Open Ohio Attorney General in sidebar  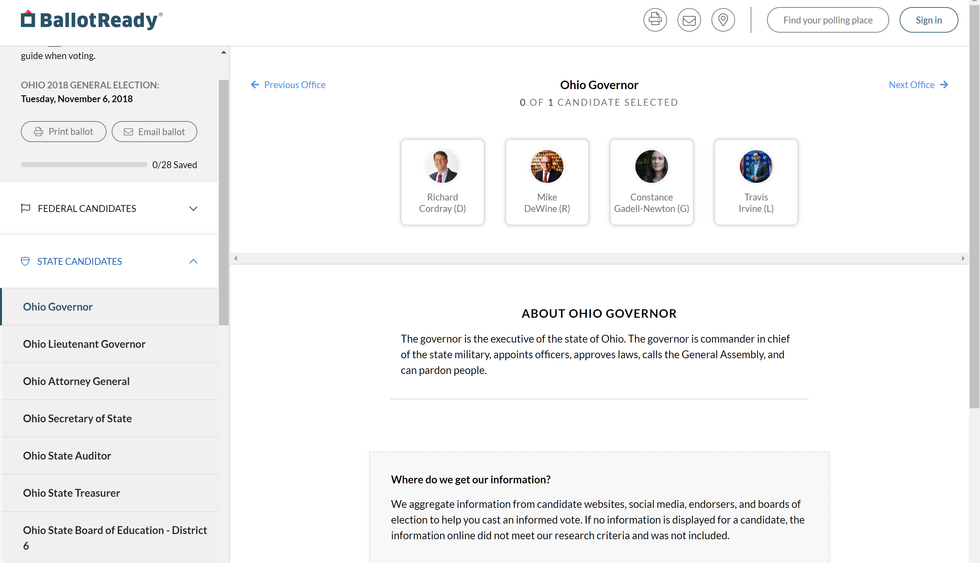coord(76,381)
